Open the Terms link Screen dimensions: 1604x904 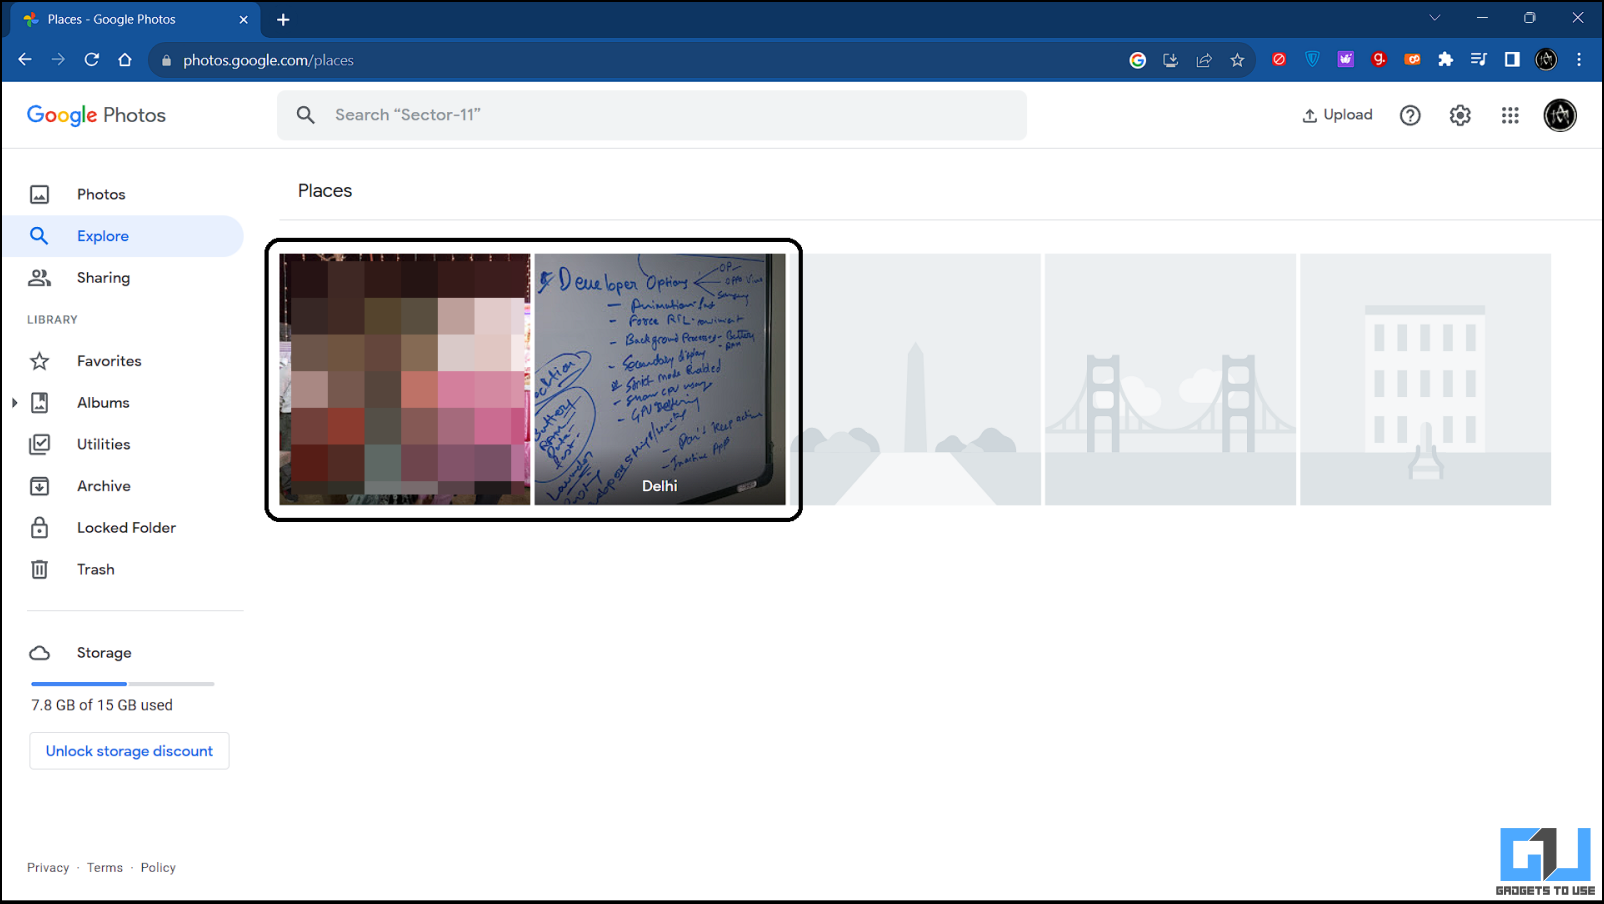105,868
